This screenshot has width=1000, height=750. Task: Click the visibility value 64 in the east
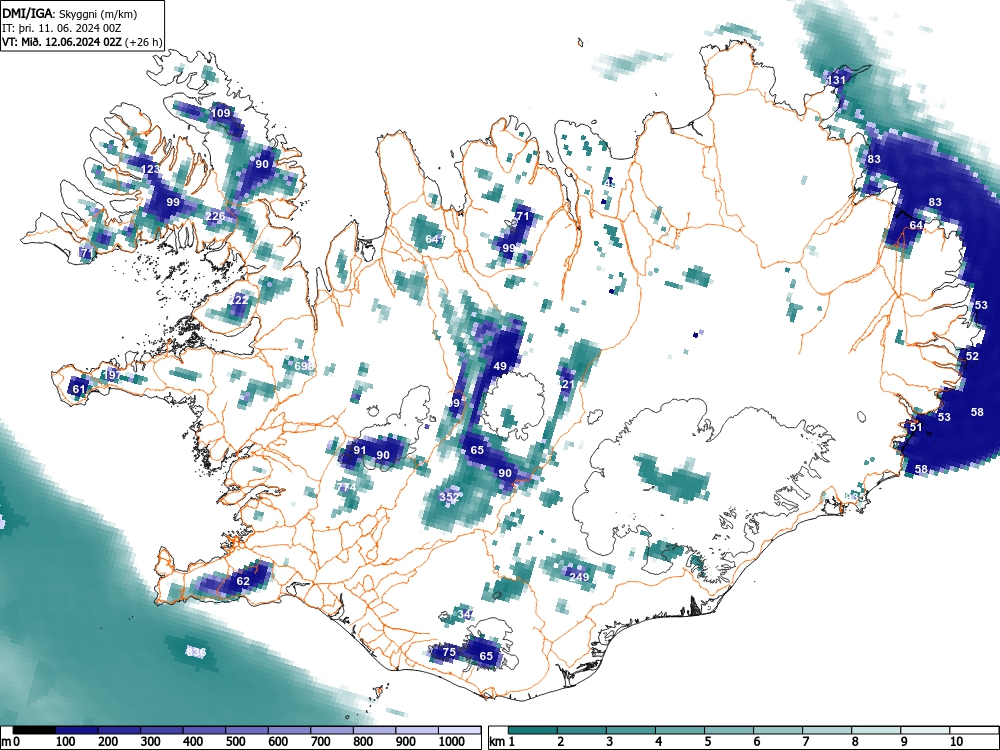click(916, 225)
